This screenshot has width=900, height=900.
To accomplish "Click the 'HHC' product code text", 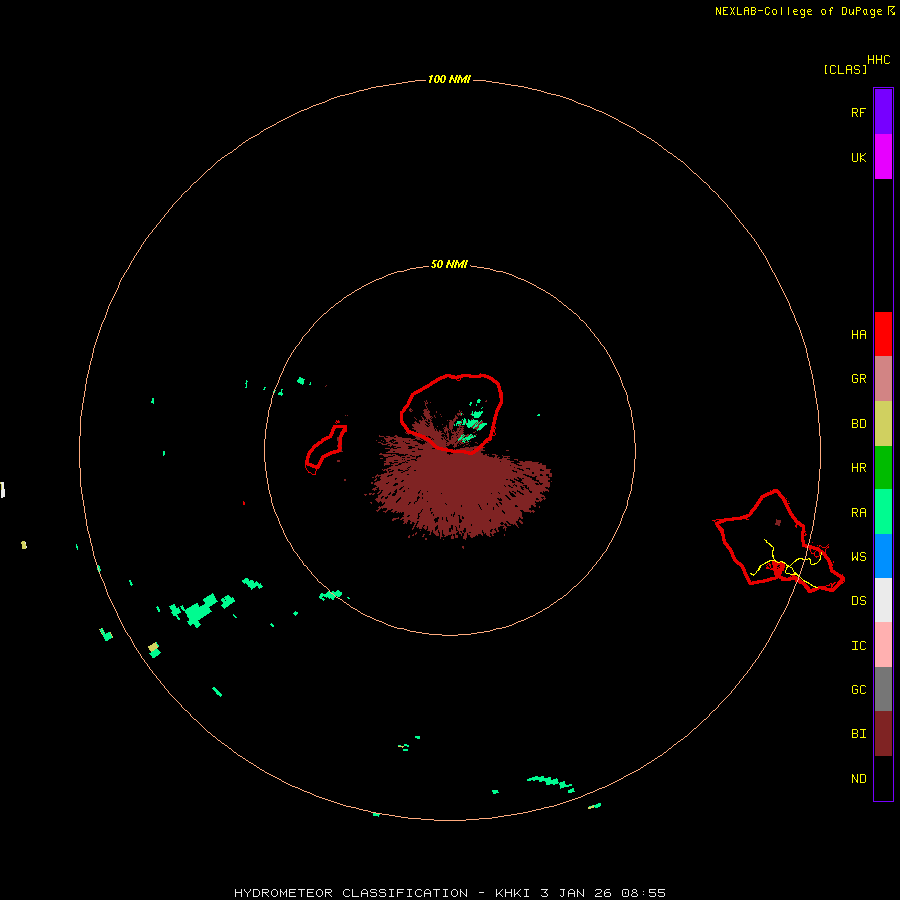I will pyautogui.click(x=878, y=60).
